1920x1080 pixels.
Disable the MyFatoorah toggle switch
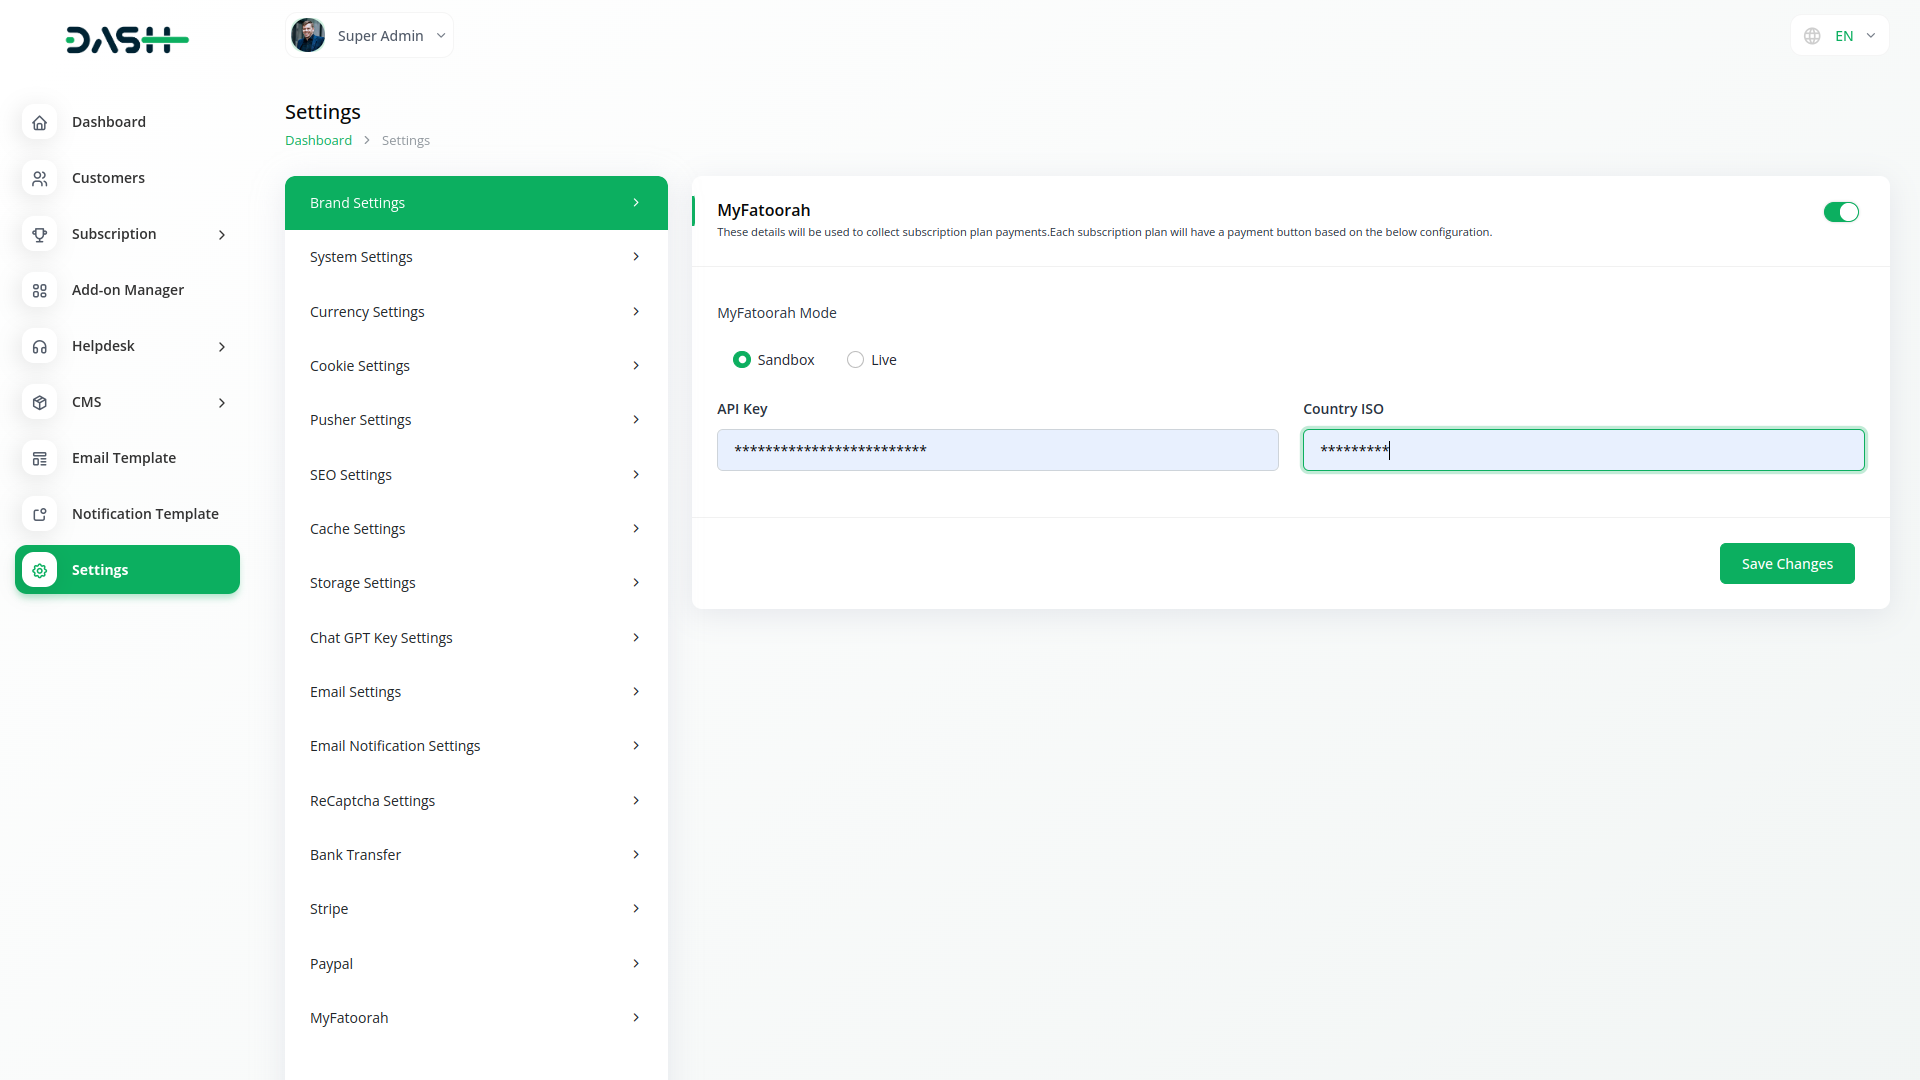point(1840,212)
